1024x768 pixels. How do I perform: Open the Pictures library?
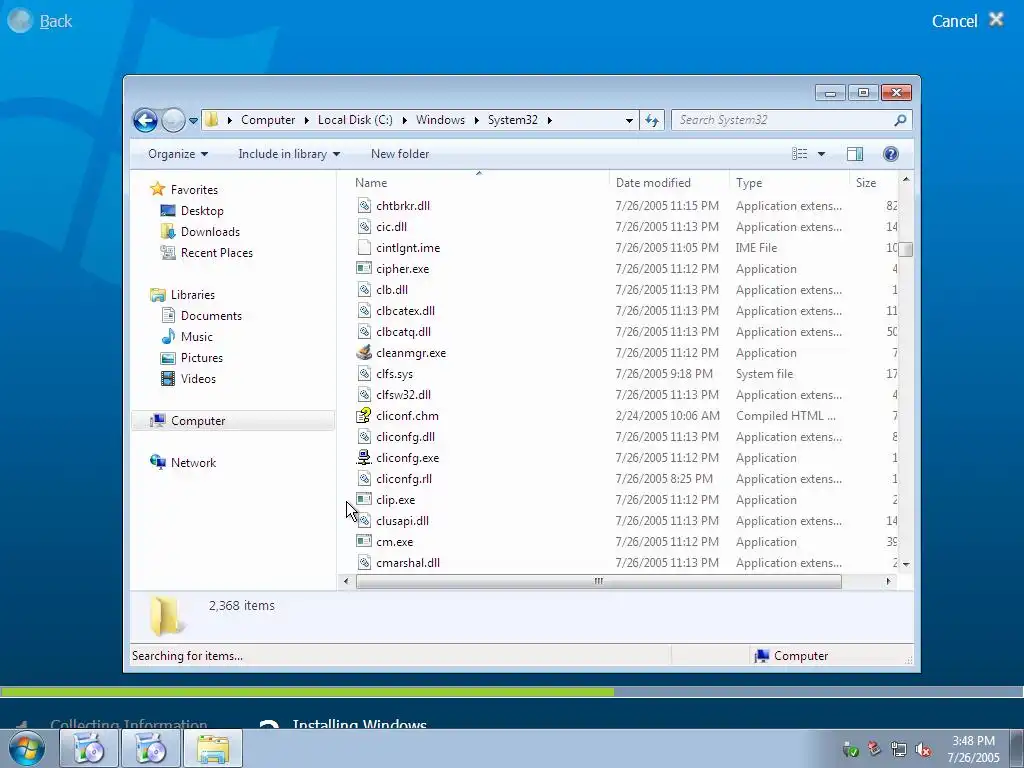click(201, 358)
